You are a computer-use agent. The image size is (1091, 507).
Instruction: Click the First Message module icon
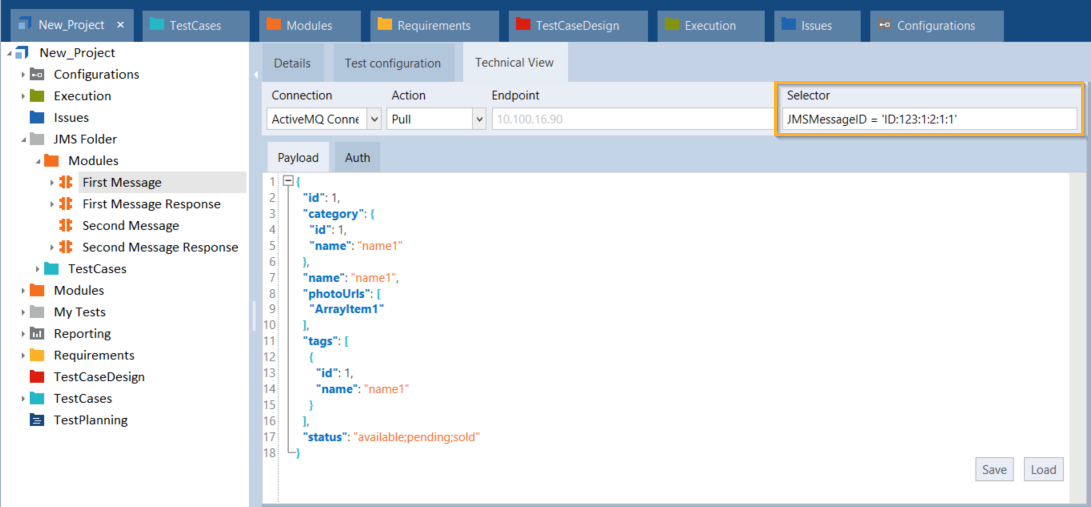pos(66,182)
